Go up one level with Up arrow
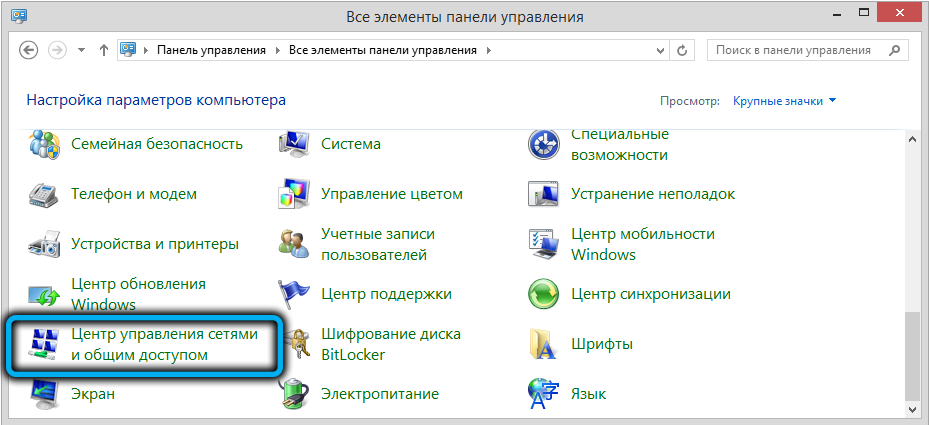The image size is (929, 425). point(104,50)
